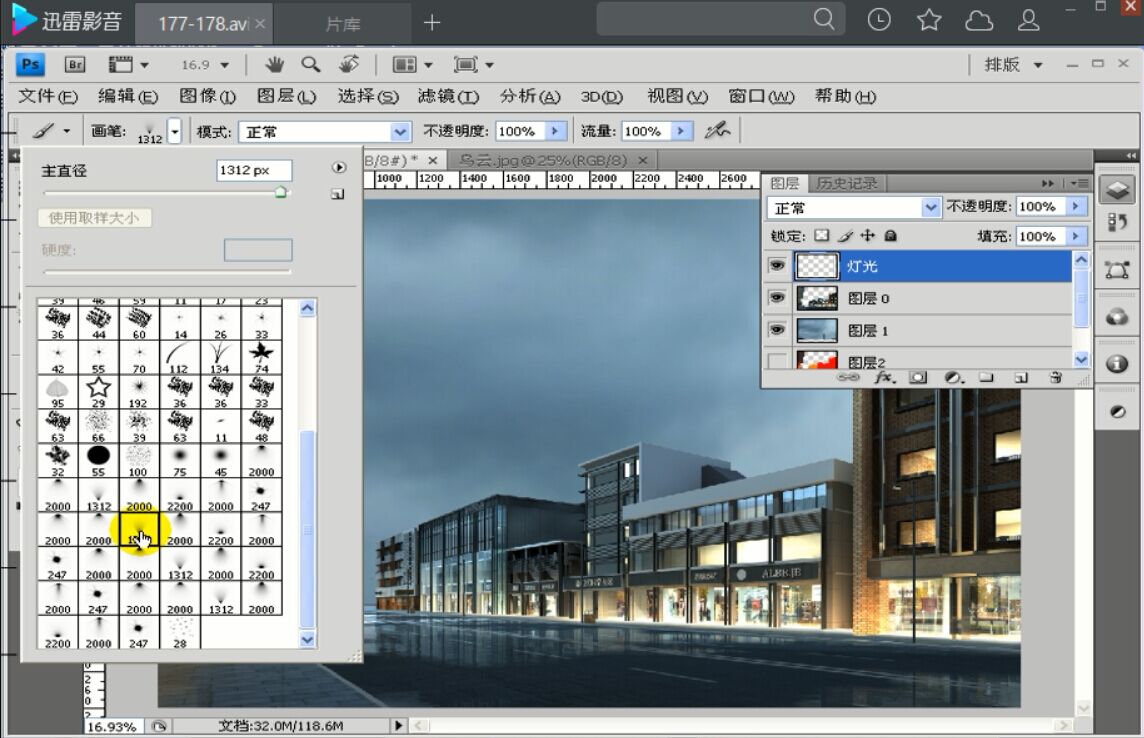Open the brush Mode dropdown in options bar
The width and height of the screenshot is (1144, 738).
tap(399, 130)
